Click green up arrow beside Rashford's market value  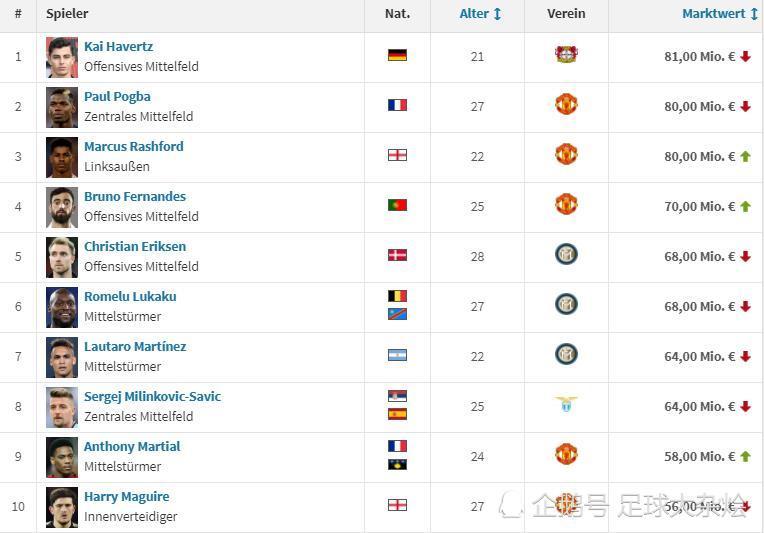pyautogui.click(x=745, y=156)
